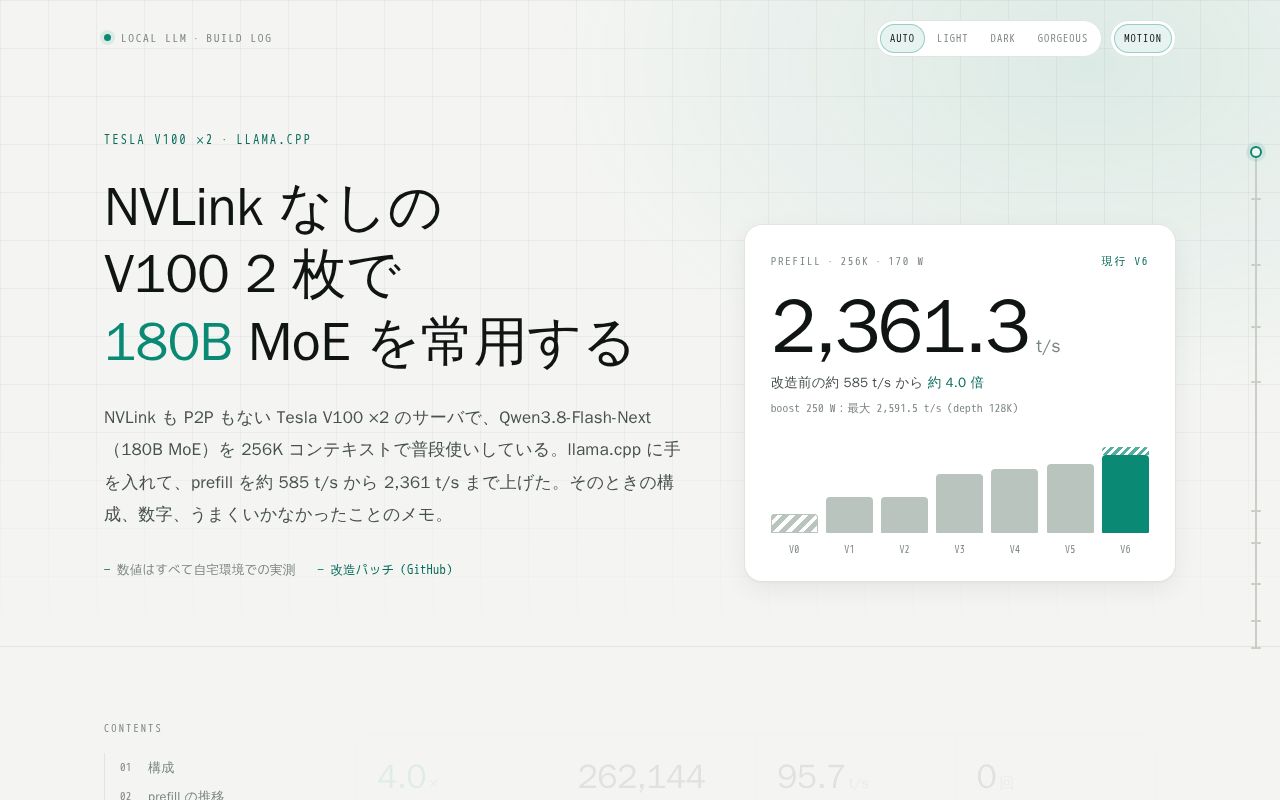Image resolution: width=1280 pixels, height=800 pixels.
Task: Click the faded 262,144 statistic
Action: (x=641, y=777)
